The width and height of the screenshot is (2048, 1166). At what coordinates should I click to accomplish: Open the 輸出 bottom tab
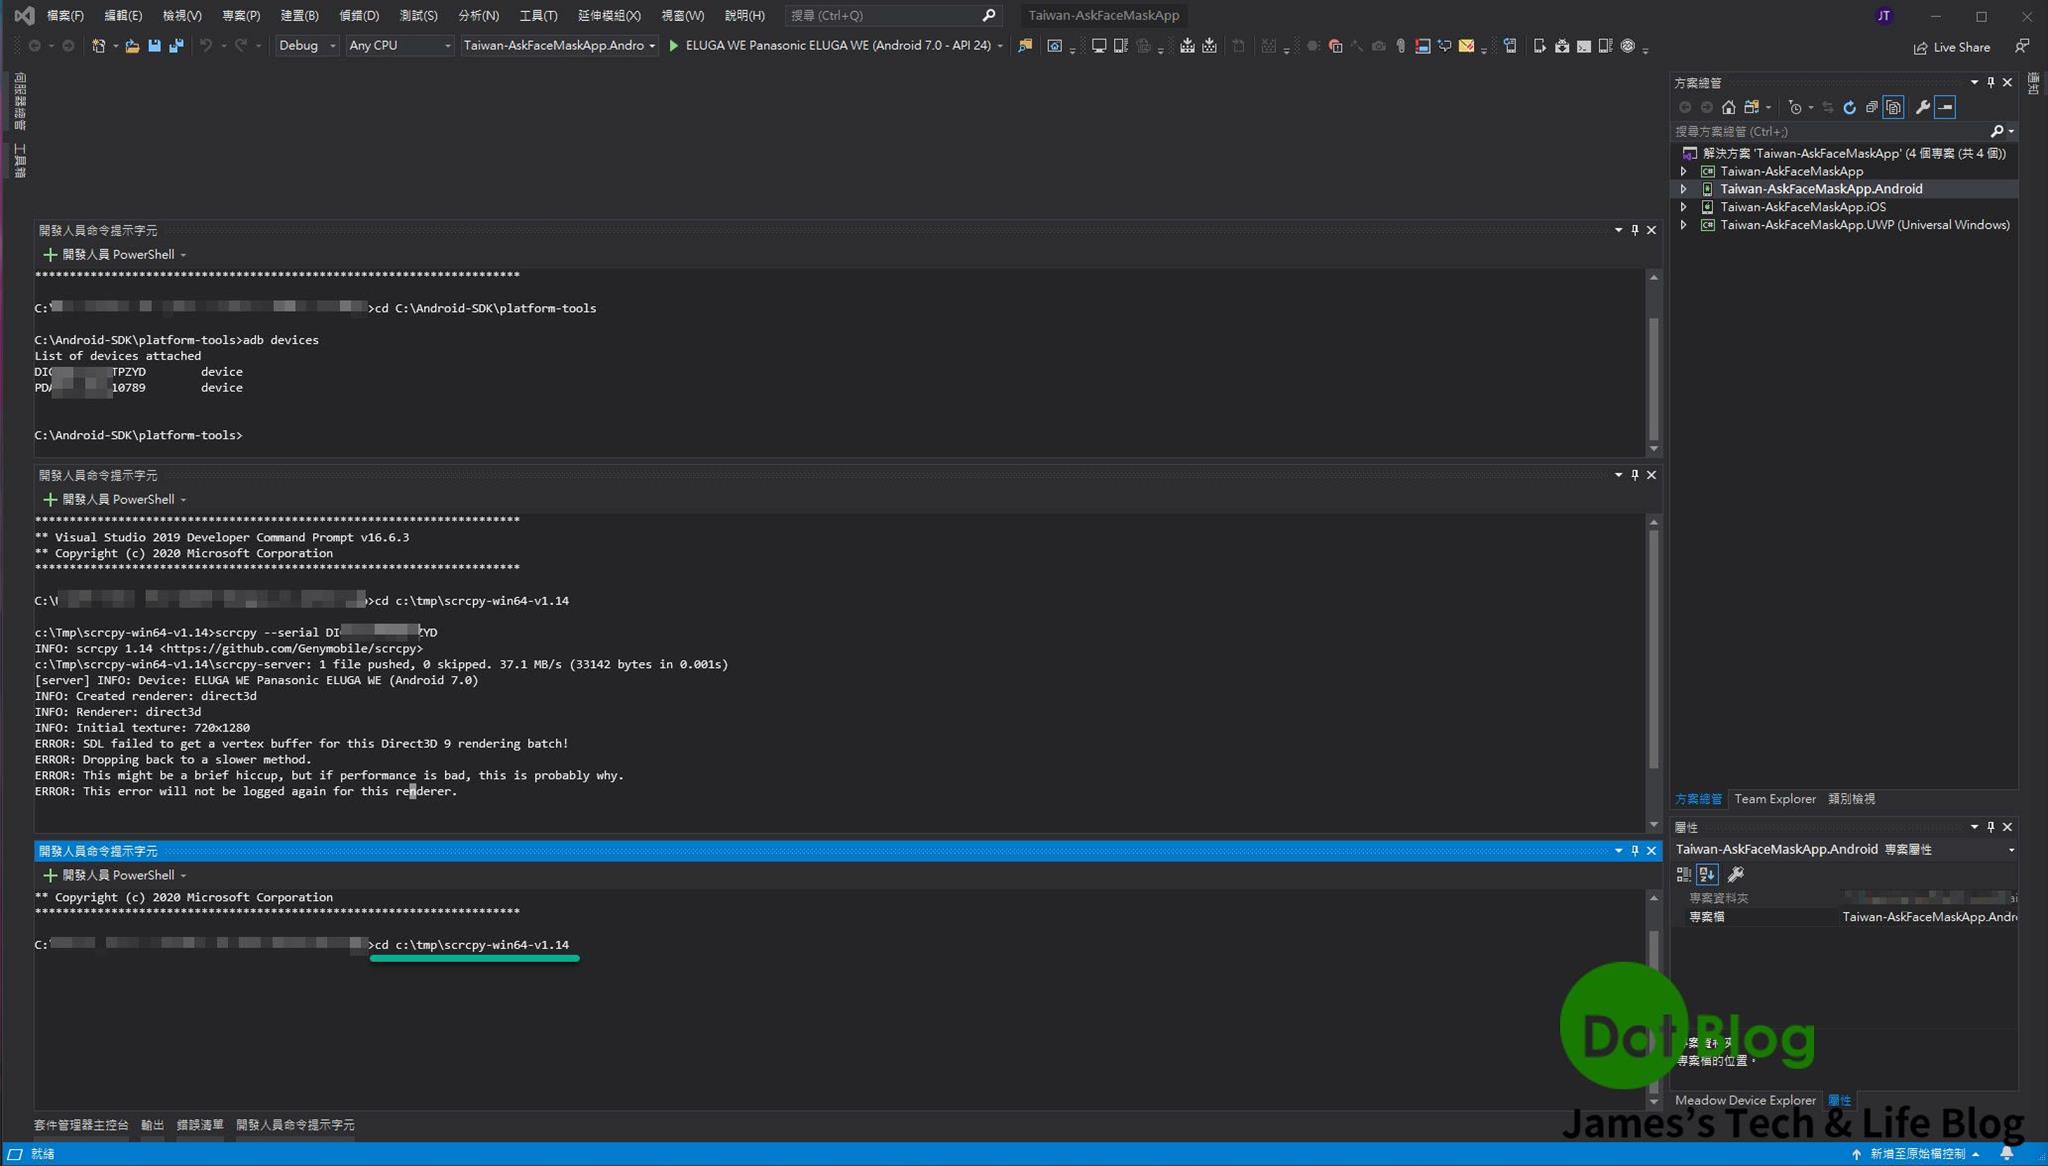click(x=152, y=1125)
